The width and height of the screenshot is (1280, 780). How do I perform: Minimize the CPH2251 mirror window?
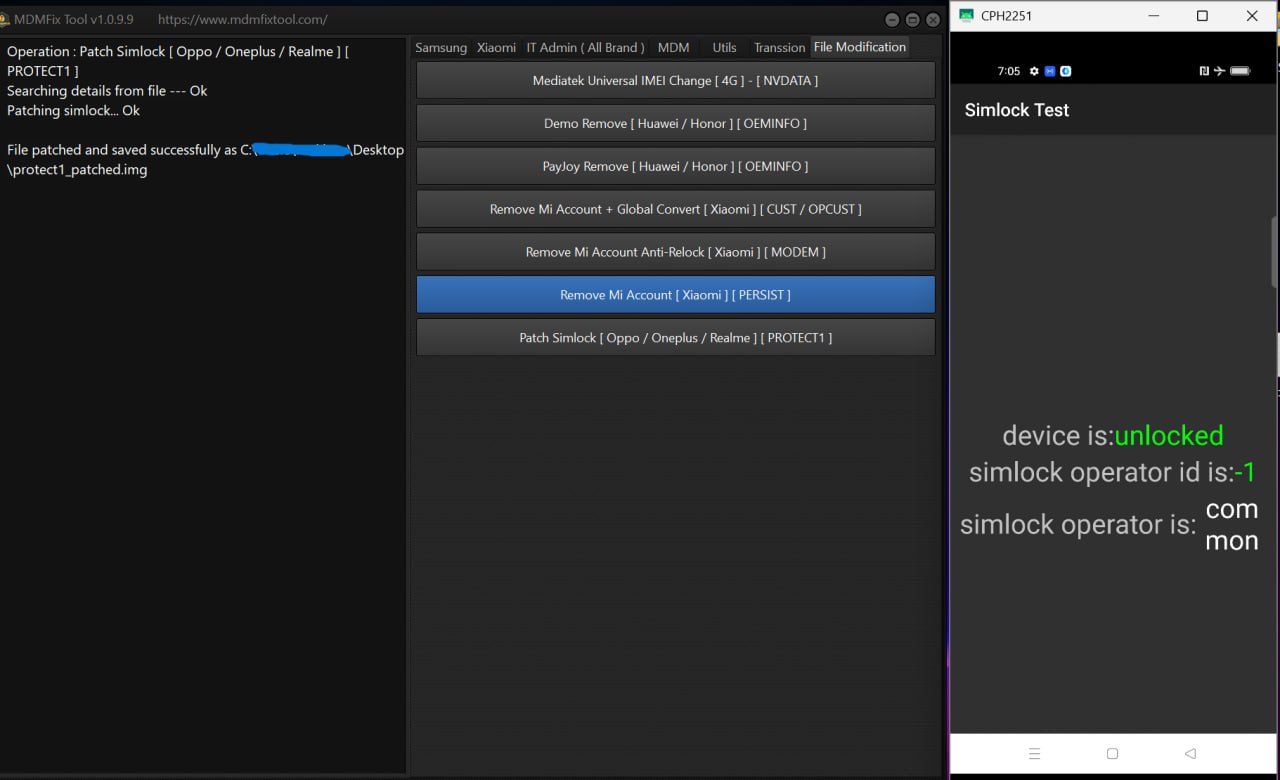[1155, 16]
